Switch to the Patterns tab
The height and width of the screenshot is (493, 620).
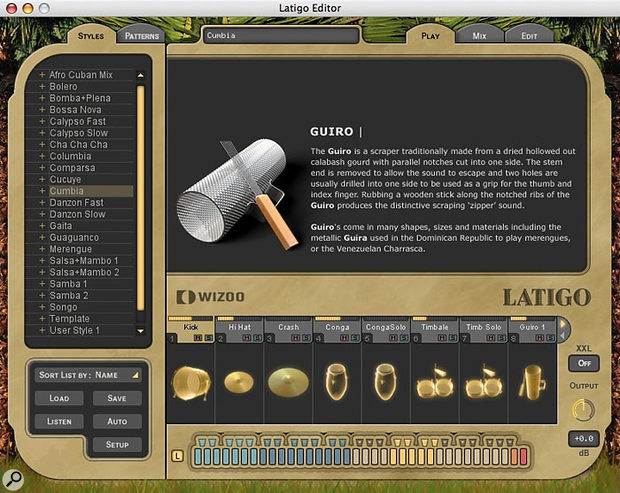142,36
